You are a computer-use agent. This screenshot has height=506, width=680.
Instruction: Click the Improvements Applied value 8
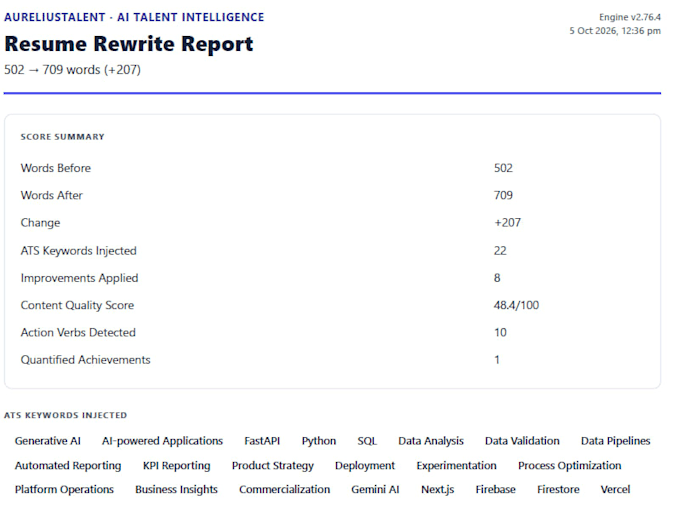coord(497,278)
